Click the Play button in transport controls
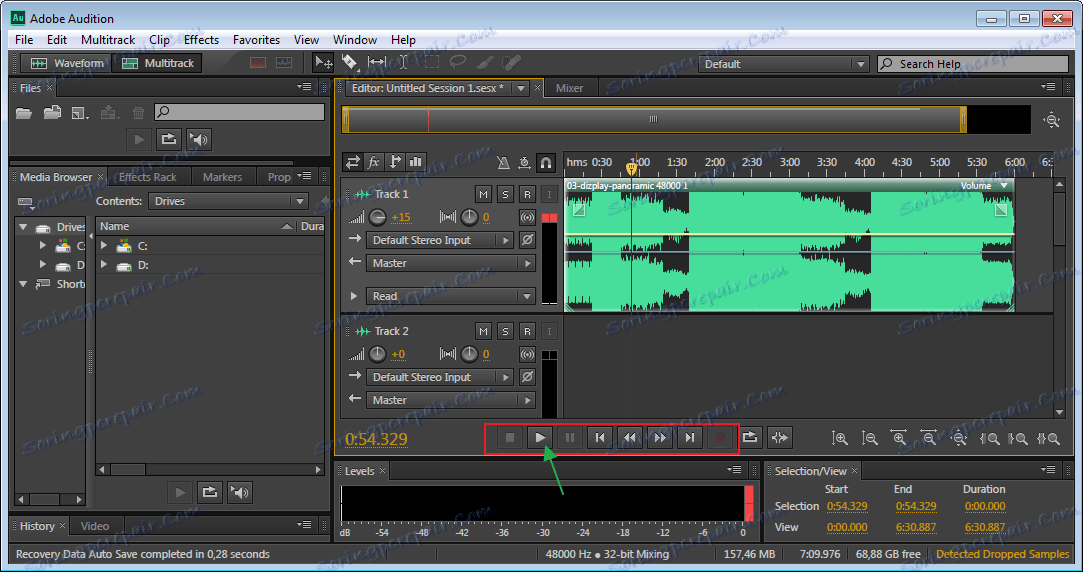 click(539, 437)
